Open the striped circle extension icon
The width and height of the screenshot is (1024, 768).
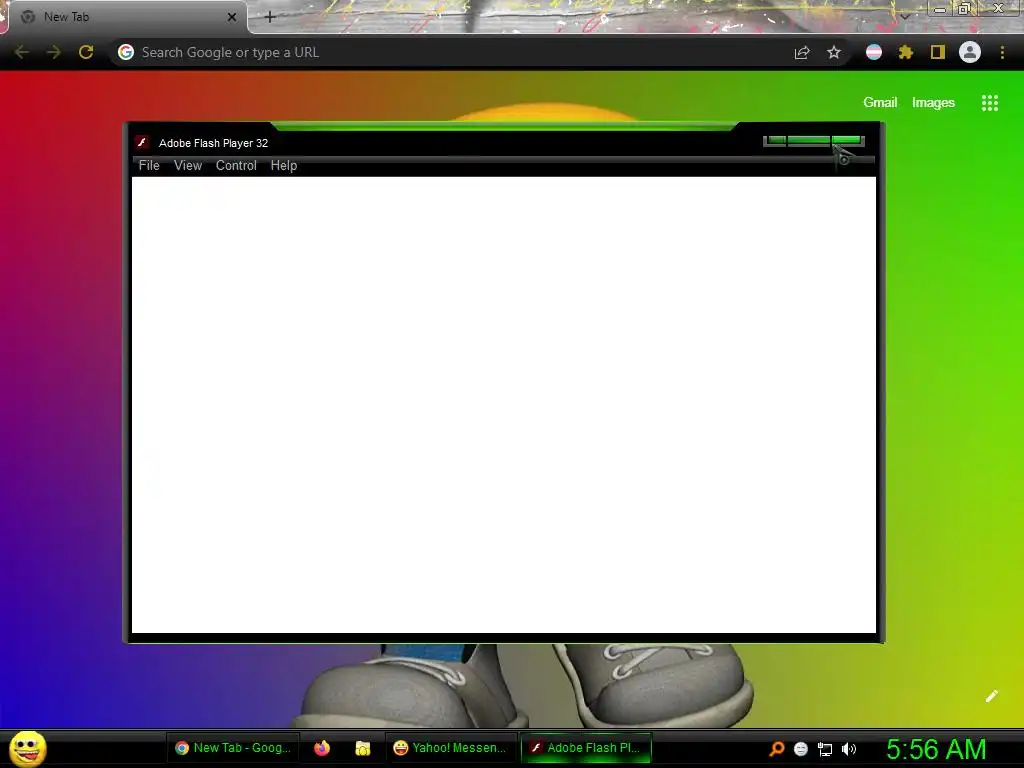pyautogui.click(x=874, y=52)
